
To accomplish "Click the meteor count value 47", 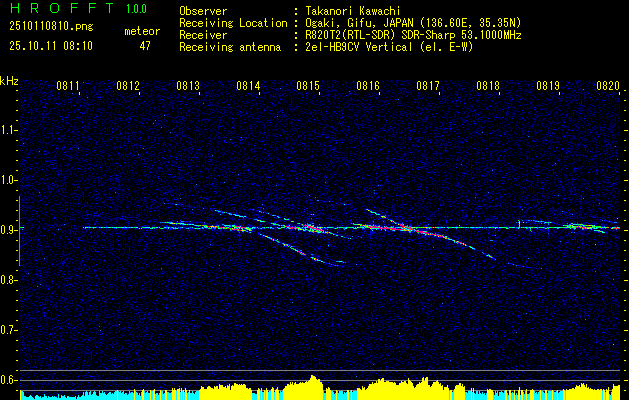I will pos(145,46).
